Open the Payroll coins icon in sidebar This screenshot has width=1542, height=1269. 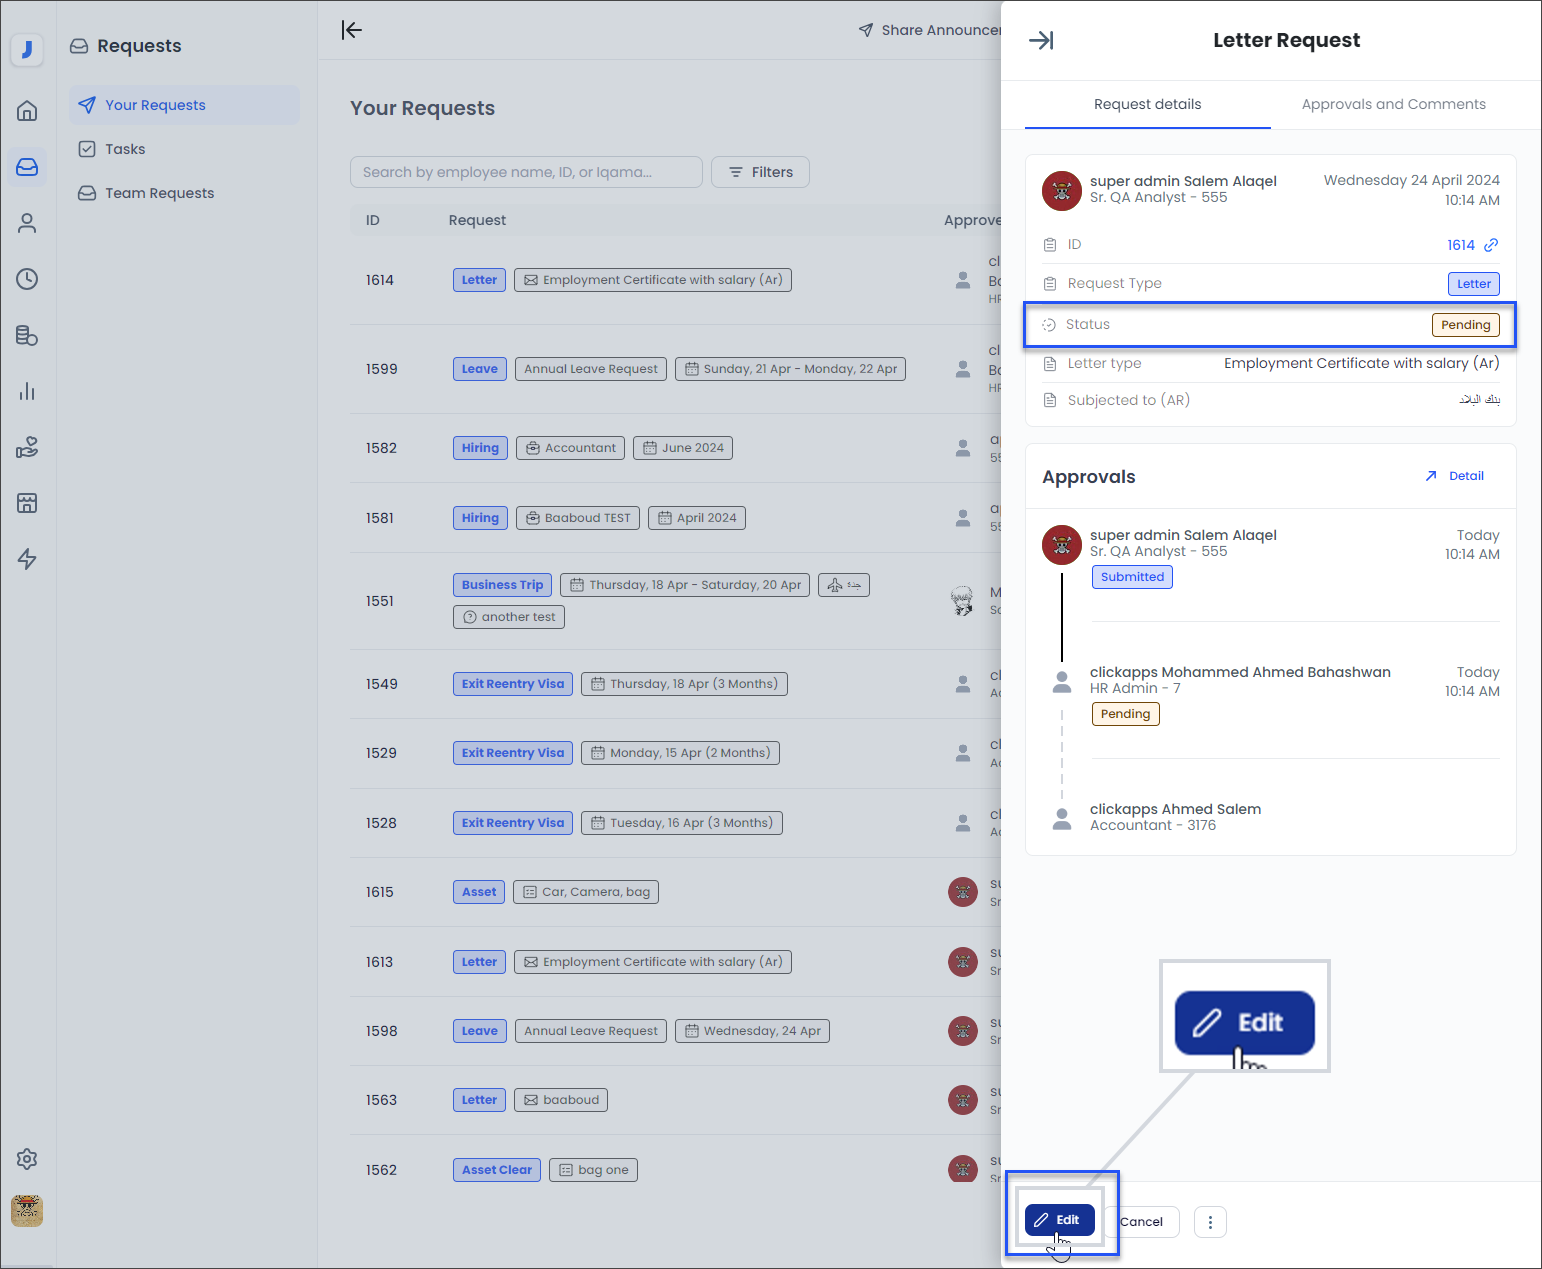pyautogui.click(x=27, y=335)
